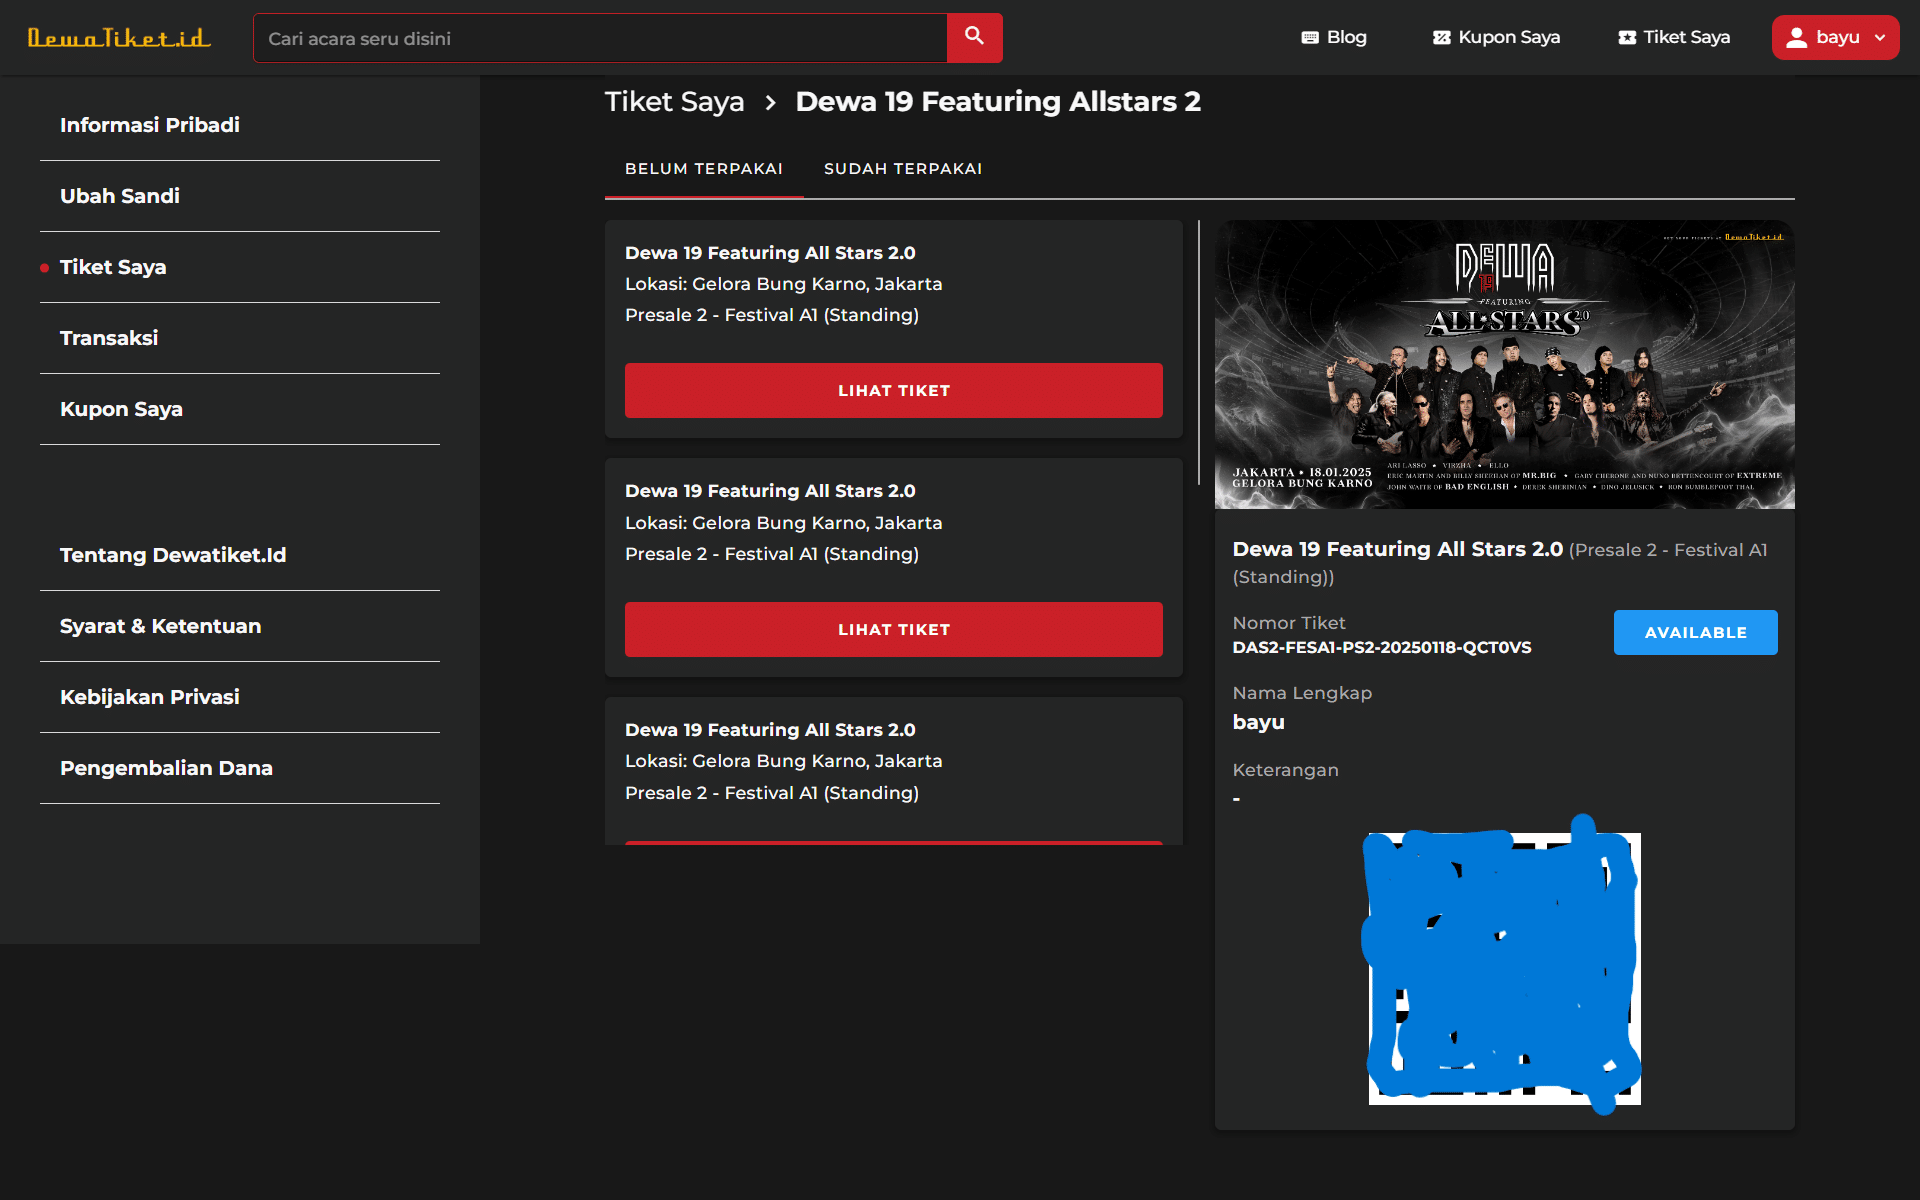Click the Blog keyboard icon
This screenshot has height=1200, width=1920.
[x=1310, y=37]
